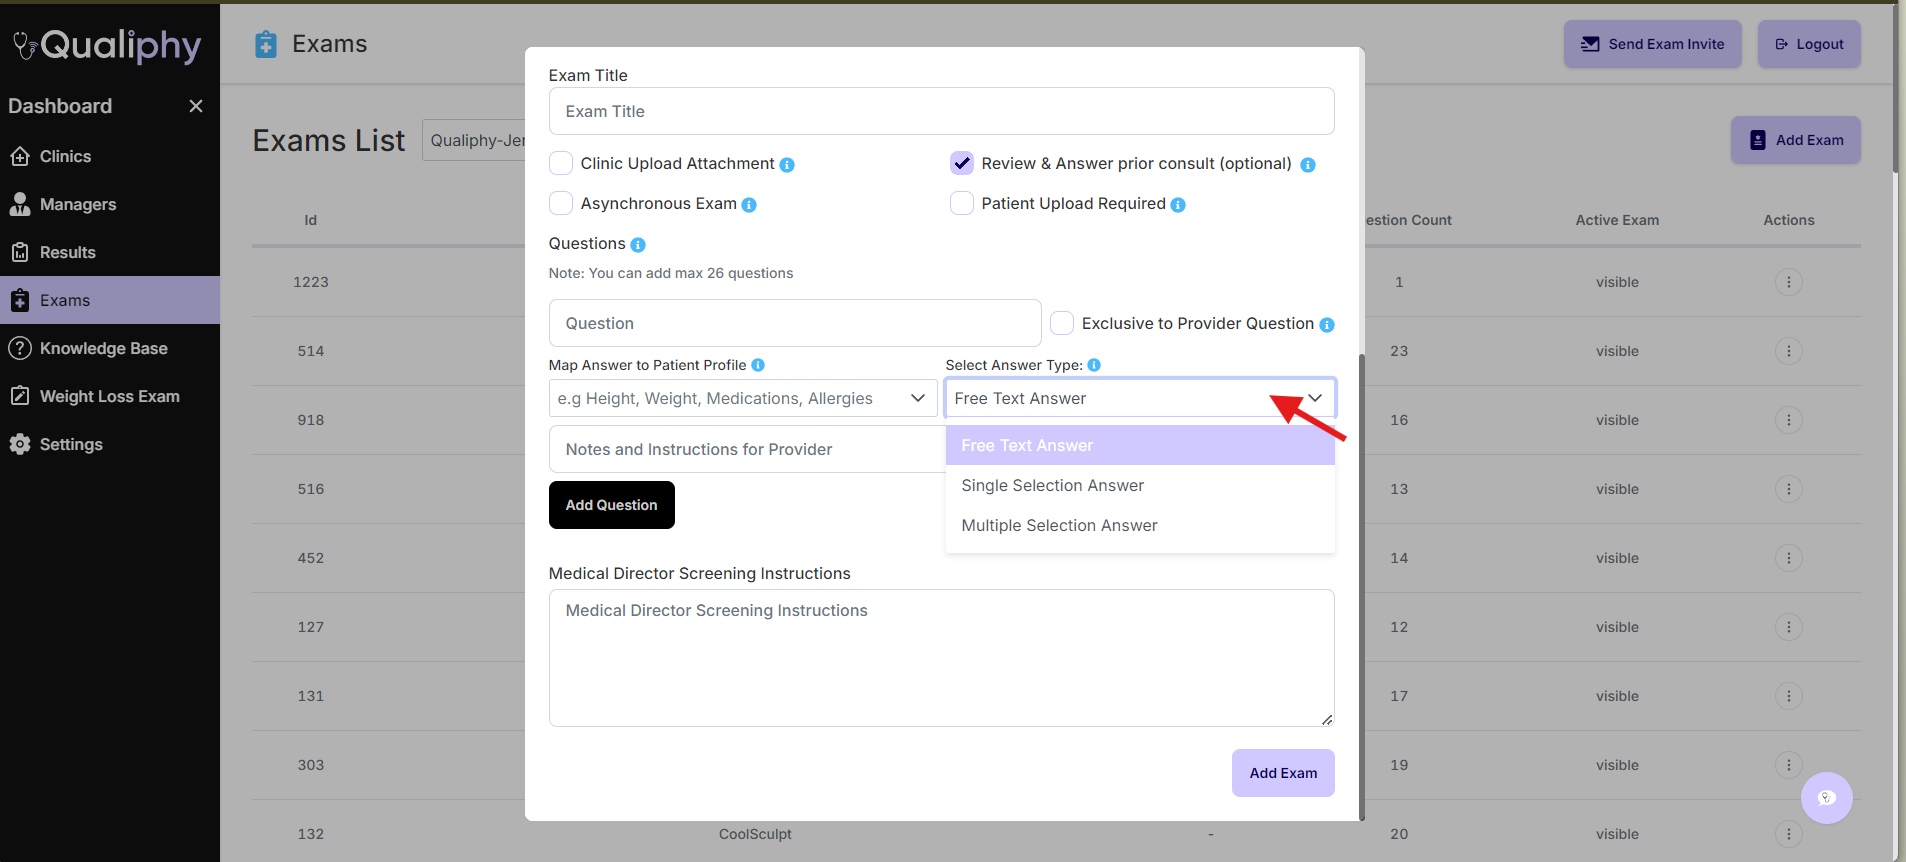Image resolution: width=1906 pixels, height=862 pixels.
Task: Select Exams in the sidebar navigation
Action: point(66,300)
